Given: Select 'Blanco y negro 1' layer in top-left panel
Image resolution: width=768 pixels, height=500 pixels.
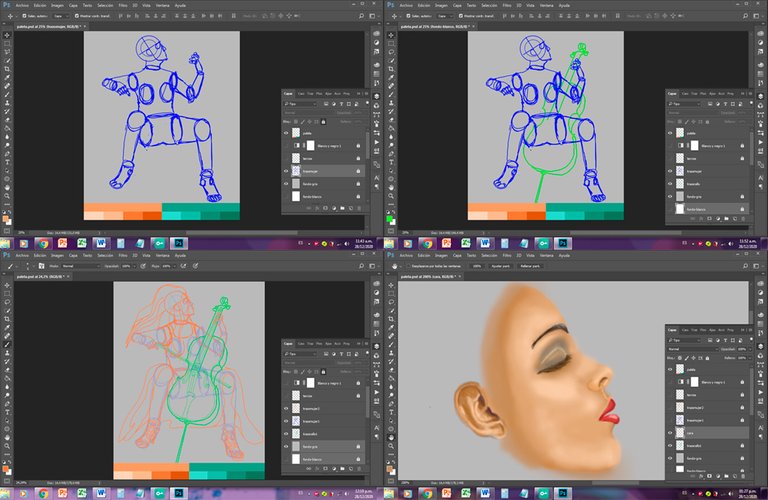Looking at the screenshot, I should [324, 145].
